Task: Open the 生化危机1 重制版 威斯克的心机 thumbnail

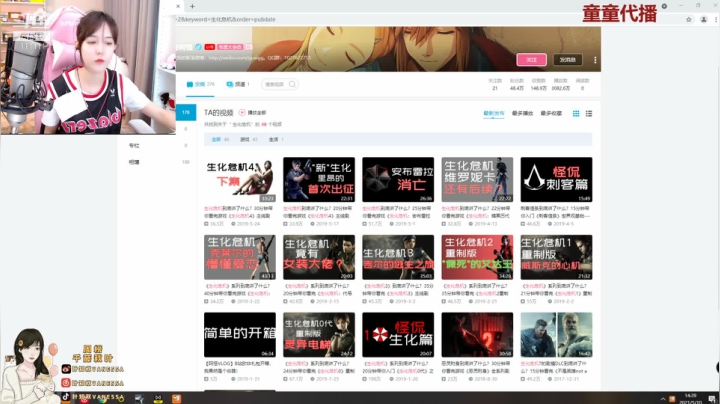Action: (556, 257)
